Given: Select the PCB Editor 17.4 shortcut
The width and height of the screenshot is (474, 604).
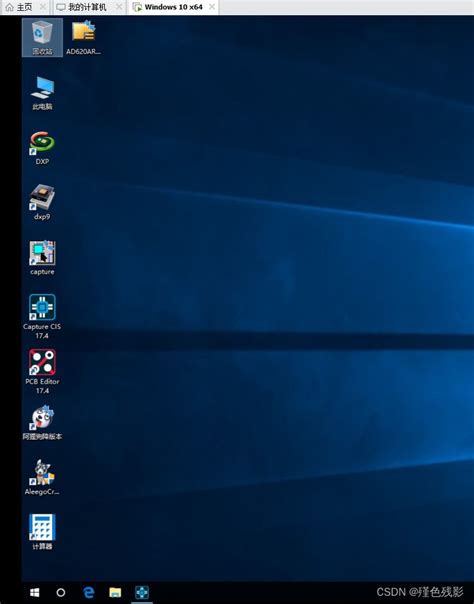Looking at the screenshot, I should pos(42,371).
